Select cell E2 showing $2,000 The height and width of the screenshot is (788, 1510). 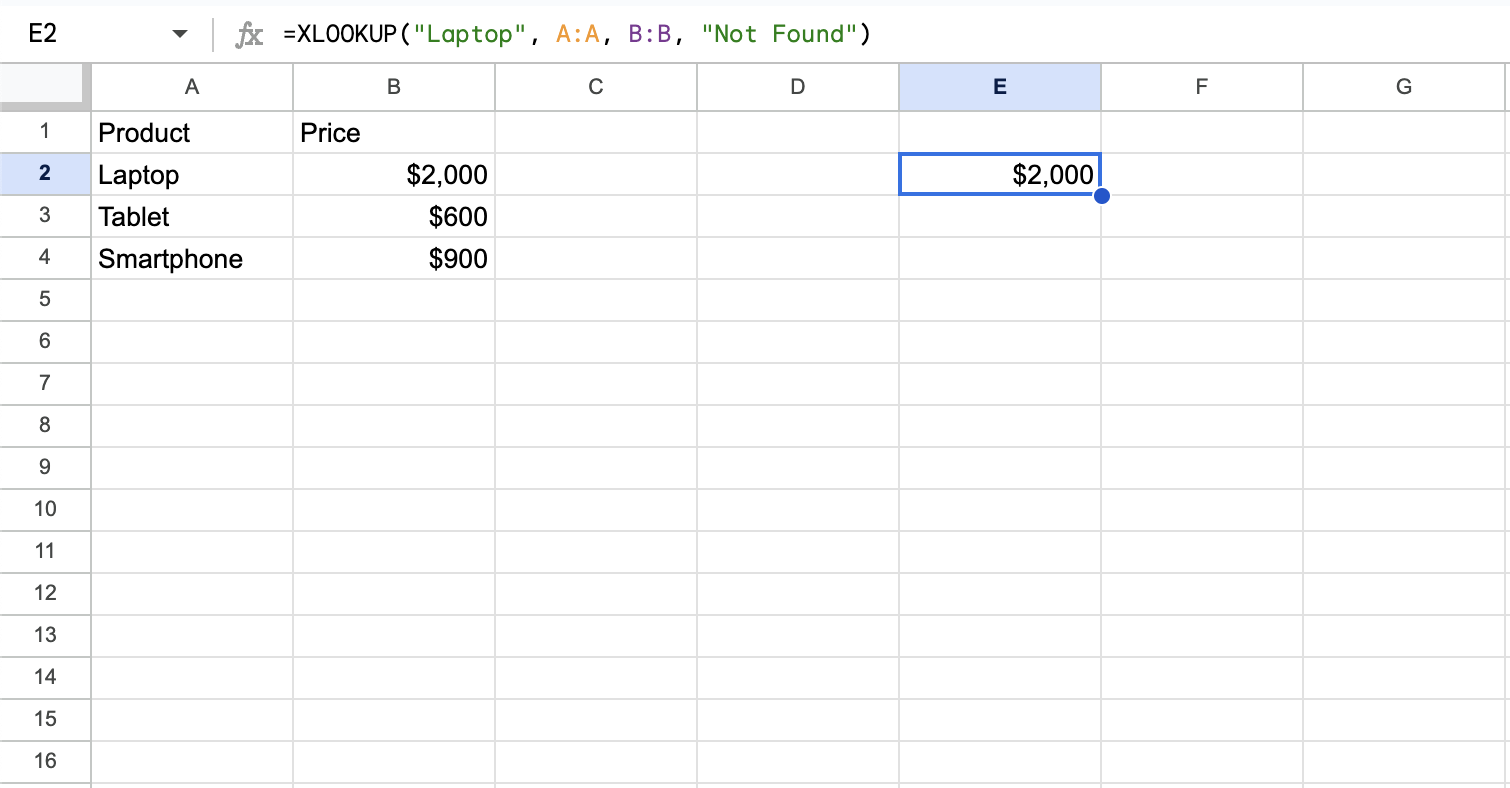(x=999, y=175)
